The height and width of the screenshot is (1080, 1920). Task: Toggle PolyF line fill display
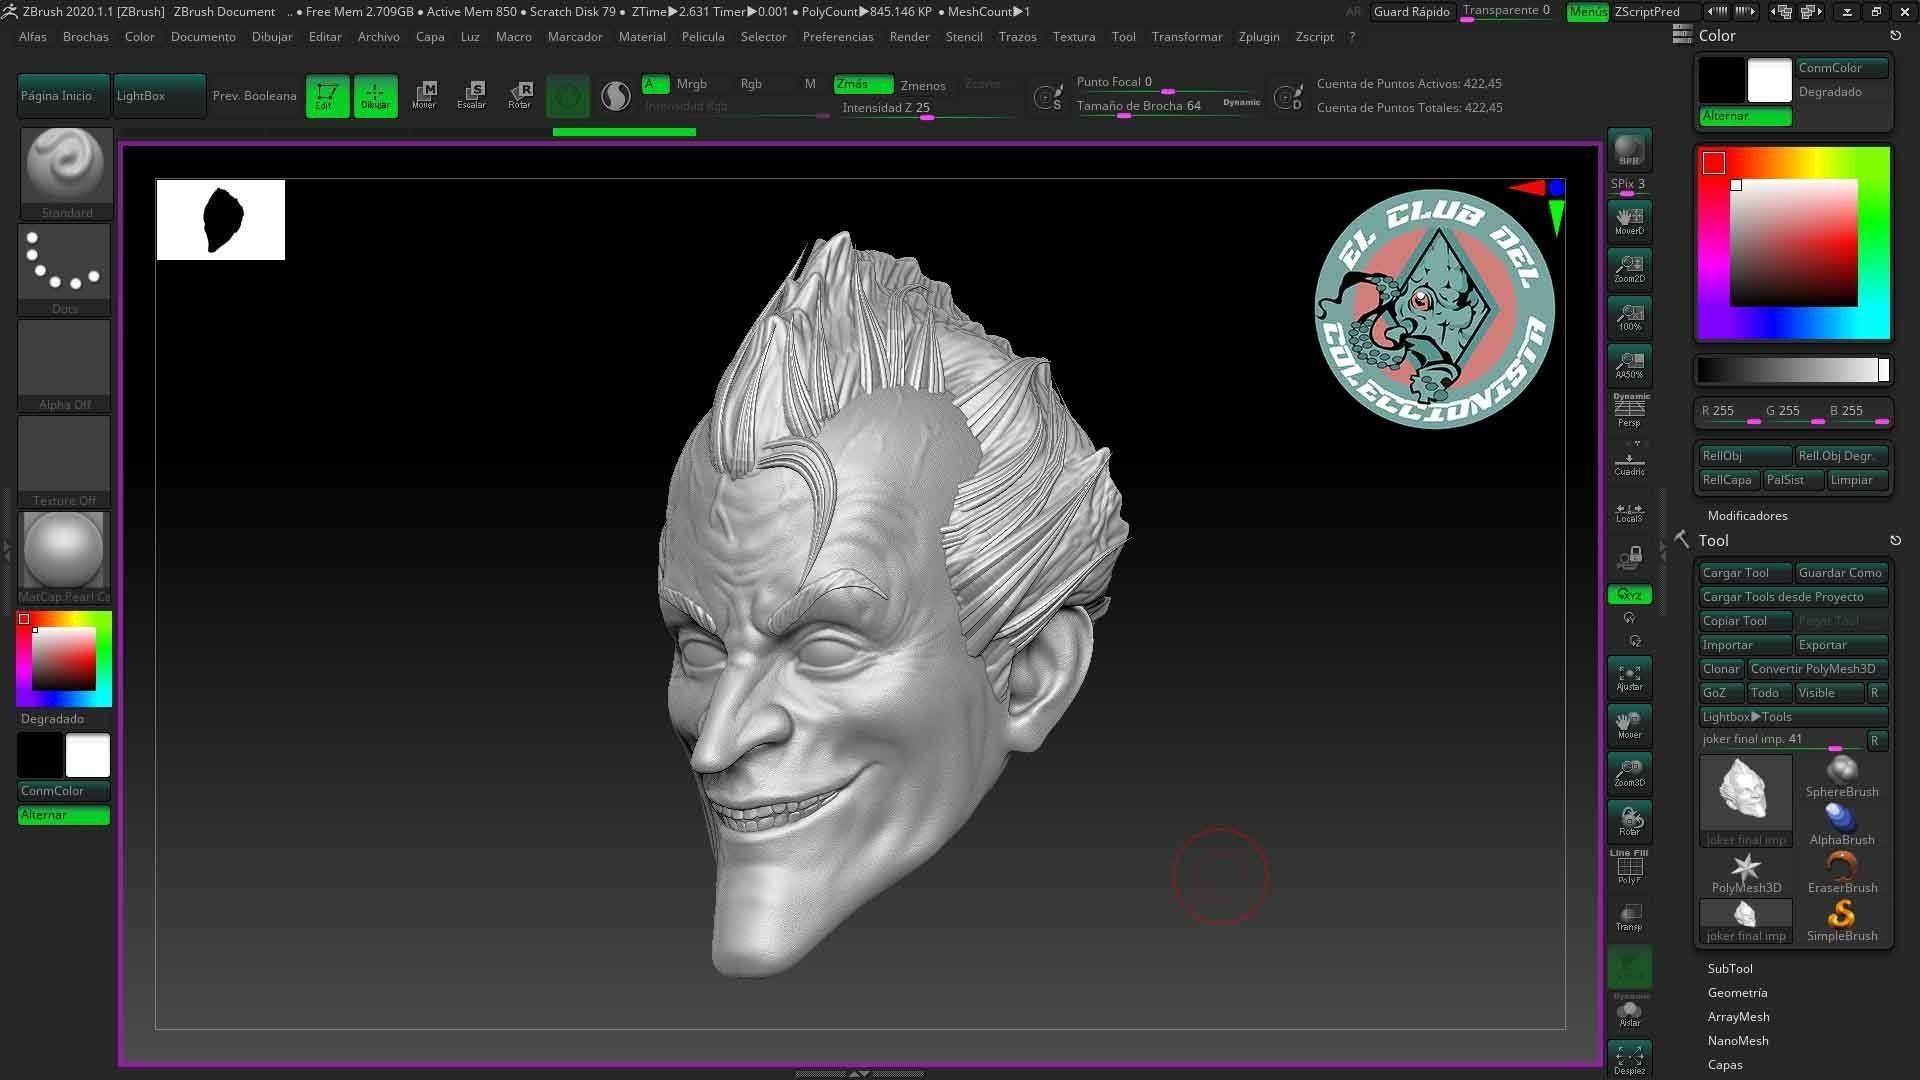[x=1629, y=867]
